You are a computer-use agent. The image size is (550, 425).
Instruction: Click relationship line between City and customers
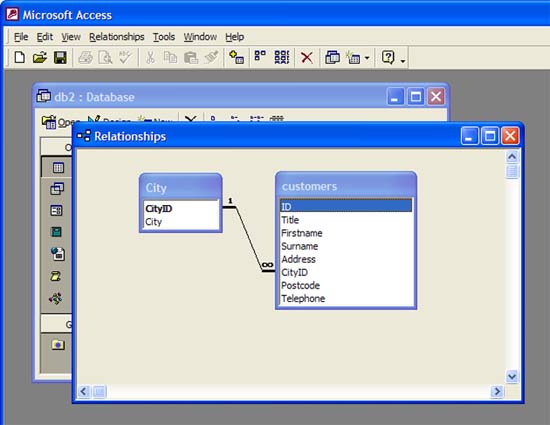pos(249,238)
